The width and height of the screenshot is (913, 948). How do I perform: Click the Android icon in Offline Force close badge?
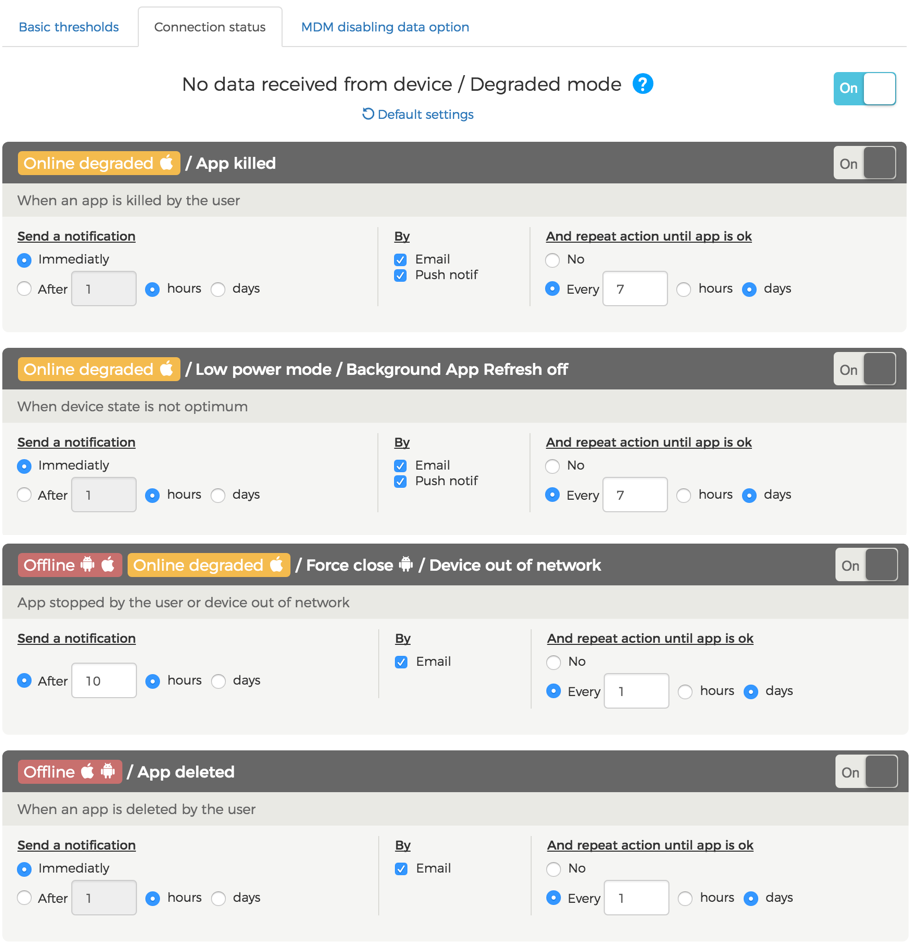88,565
